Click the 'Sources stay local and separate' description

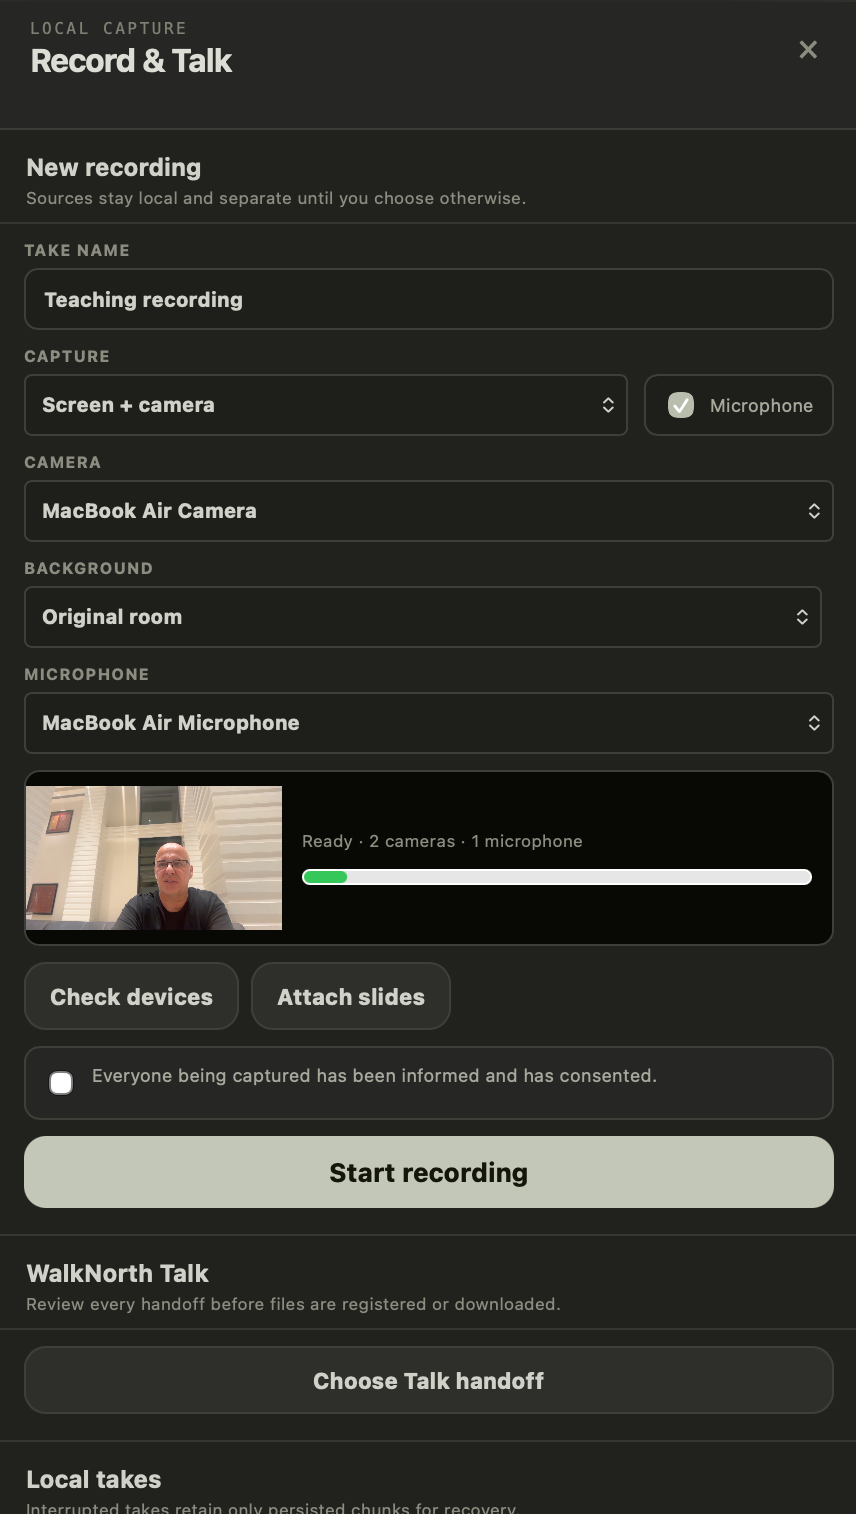click(x=276, y=198)
